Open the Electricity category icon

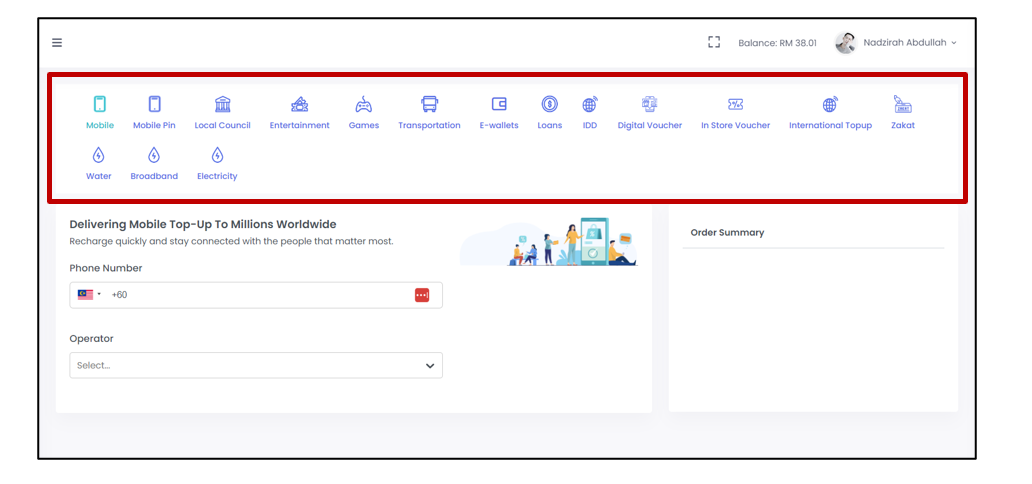(217, 155)
